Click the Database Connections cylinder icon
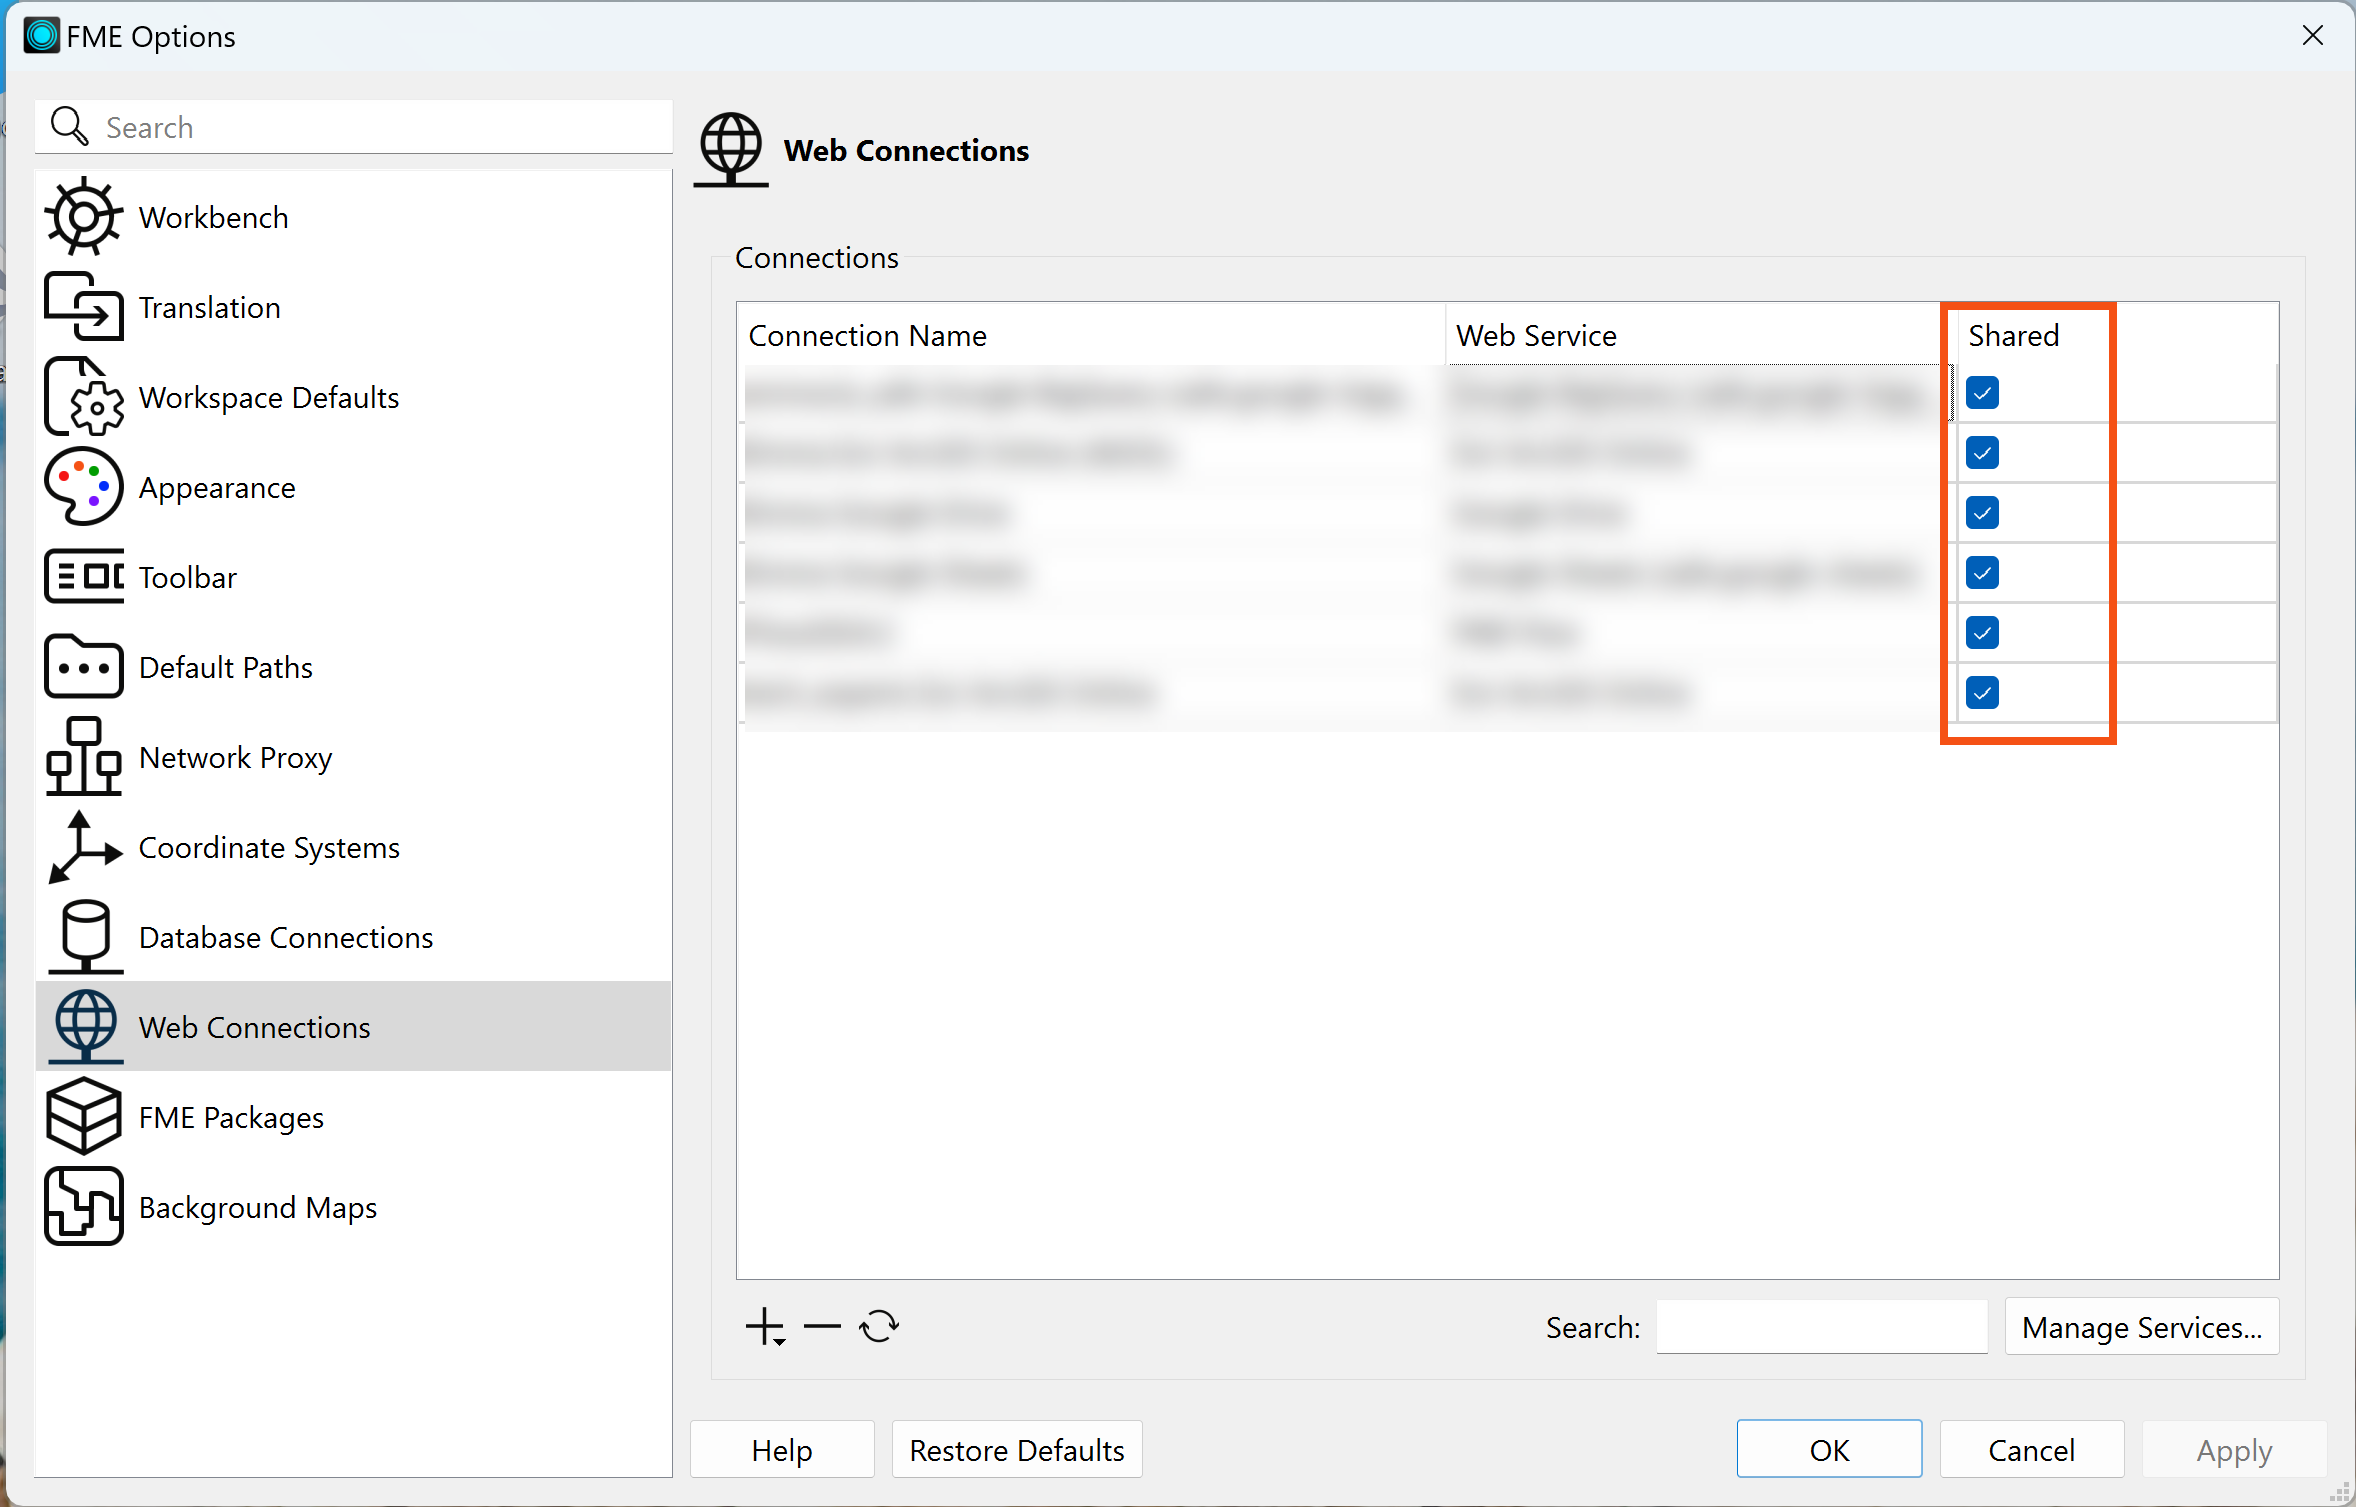 [x=84, y=937]
